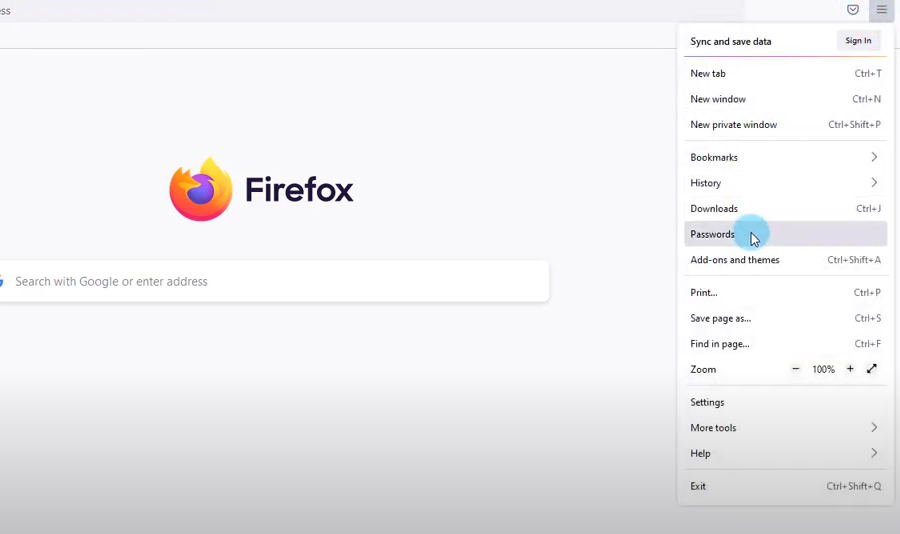
Task: Reset zoom by clicking 100% label
Action: click(823, 370)
